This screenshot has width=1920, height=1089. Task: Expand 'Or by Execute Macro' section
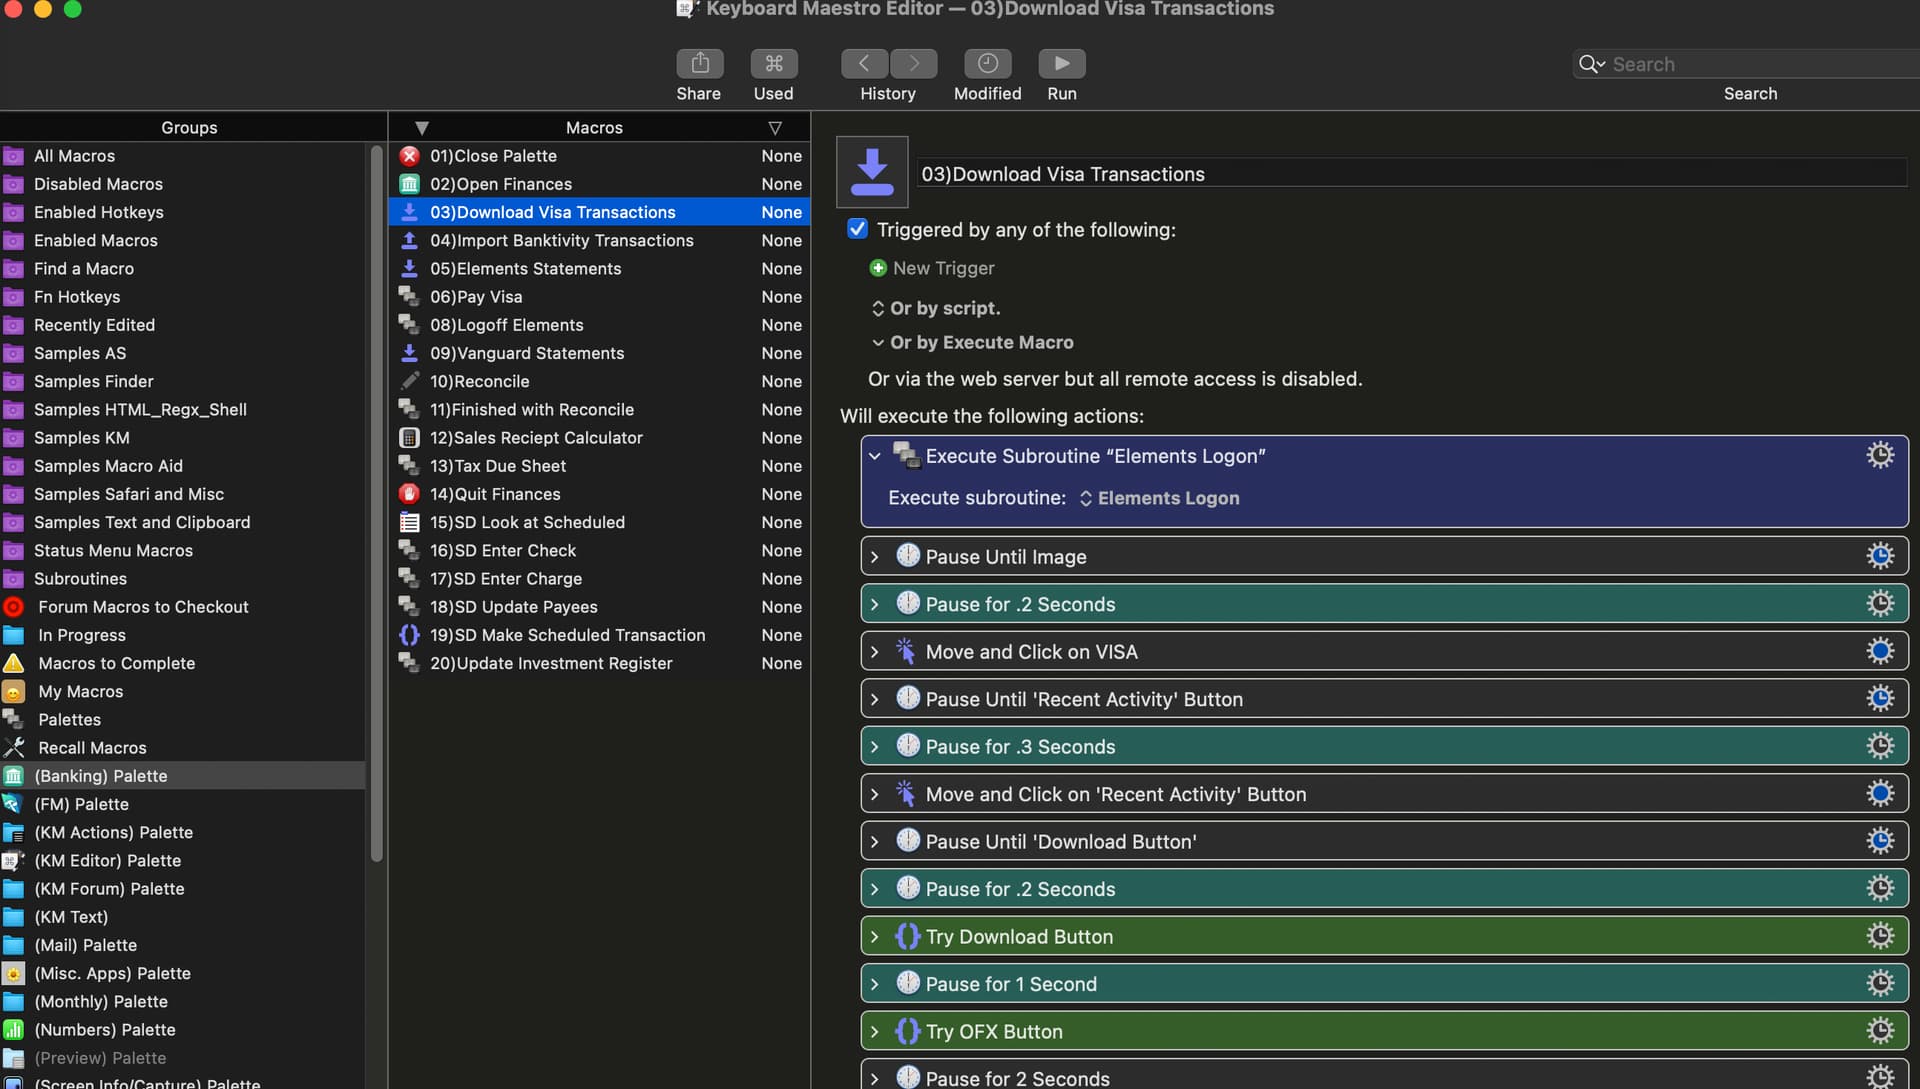click(878, 342)
